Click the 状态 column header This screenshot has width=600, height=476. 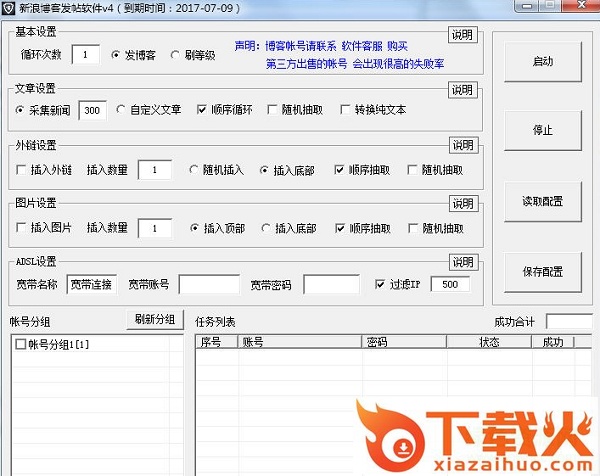pyautogui.click(x=489, y=342)
